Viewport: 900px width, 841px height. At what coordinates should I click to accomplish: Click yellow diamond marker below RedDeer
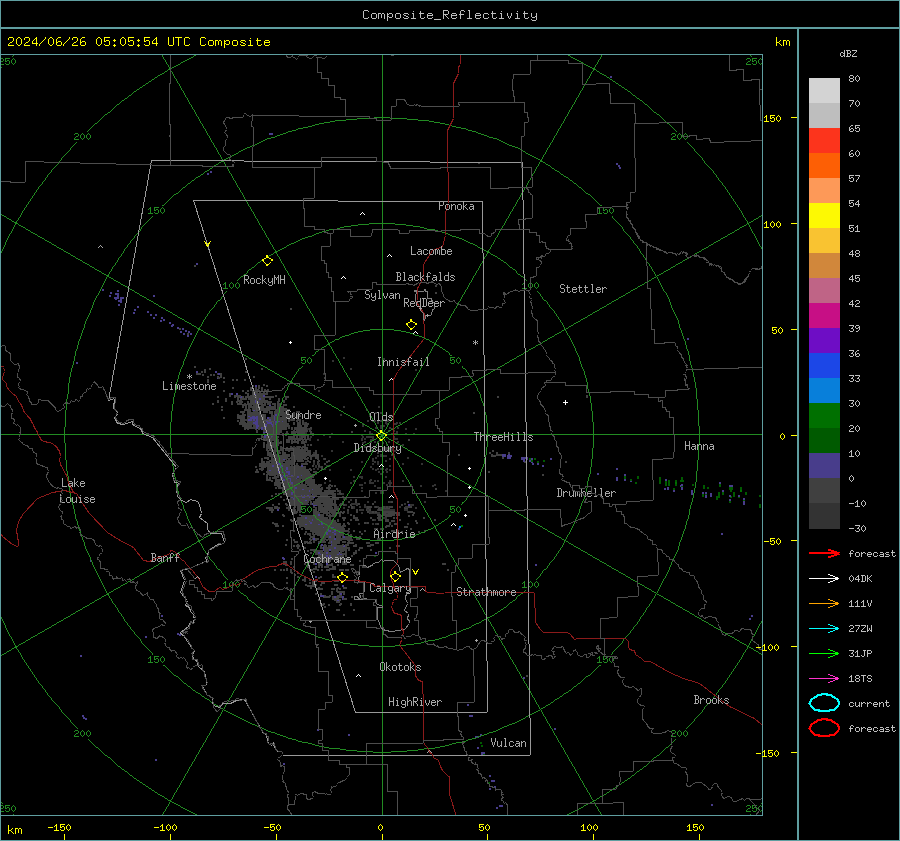pyautogui.click(x=411, y=325)
